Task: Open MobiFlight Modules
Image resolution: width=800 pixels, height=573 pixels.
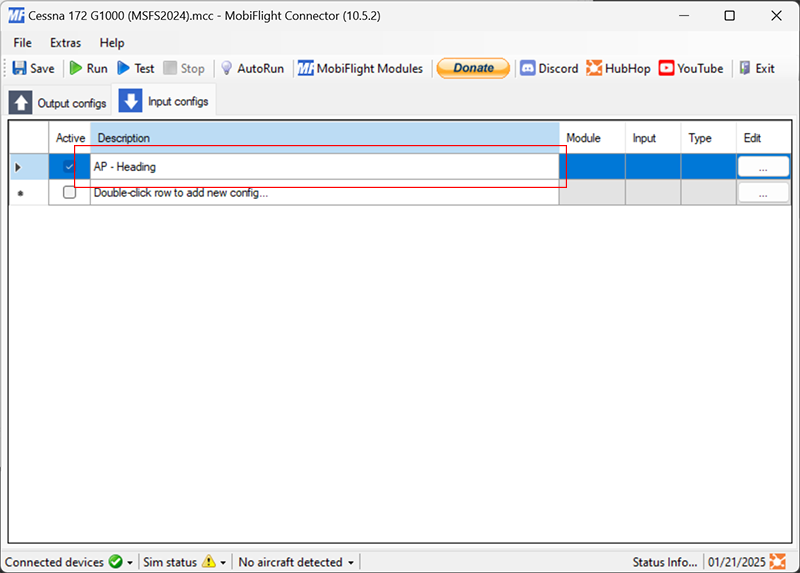Action: pos(360,68)
